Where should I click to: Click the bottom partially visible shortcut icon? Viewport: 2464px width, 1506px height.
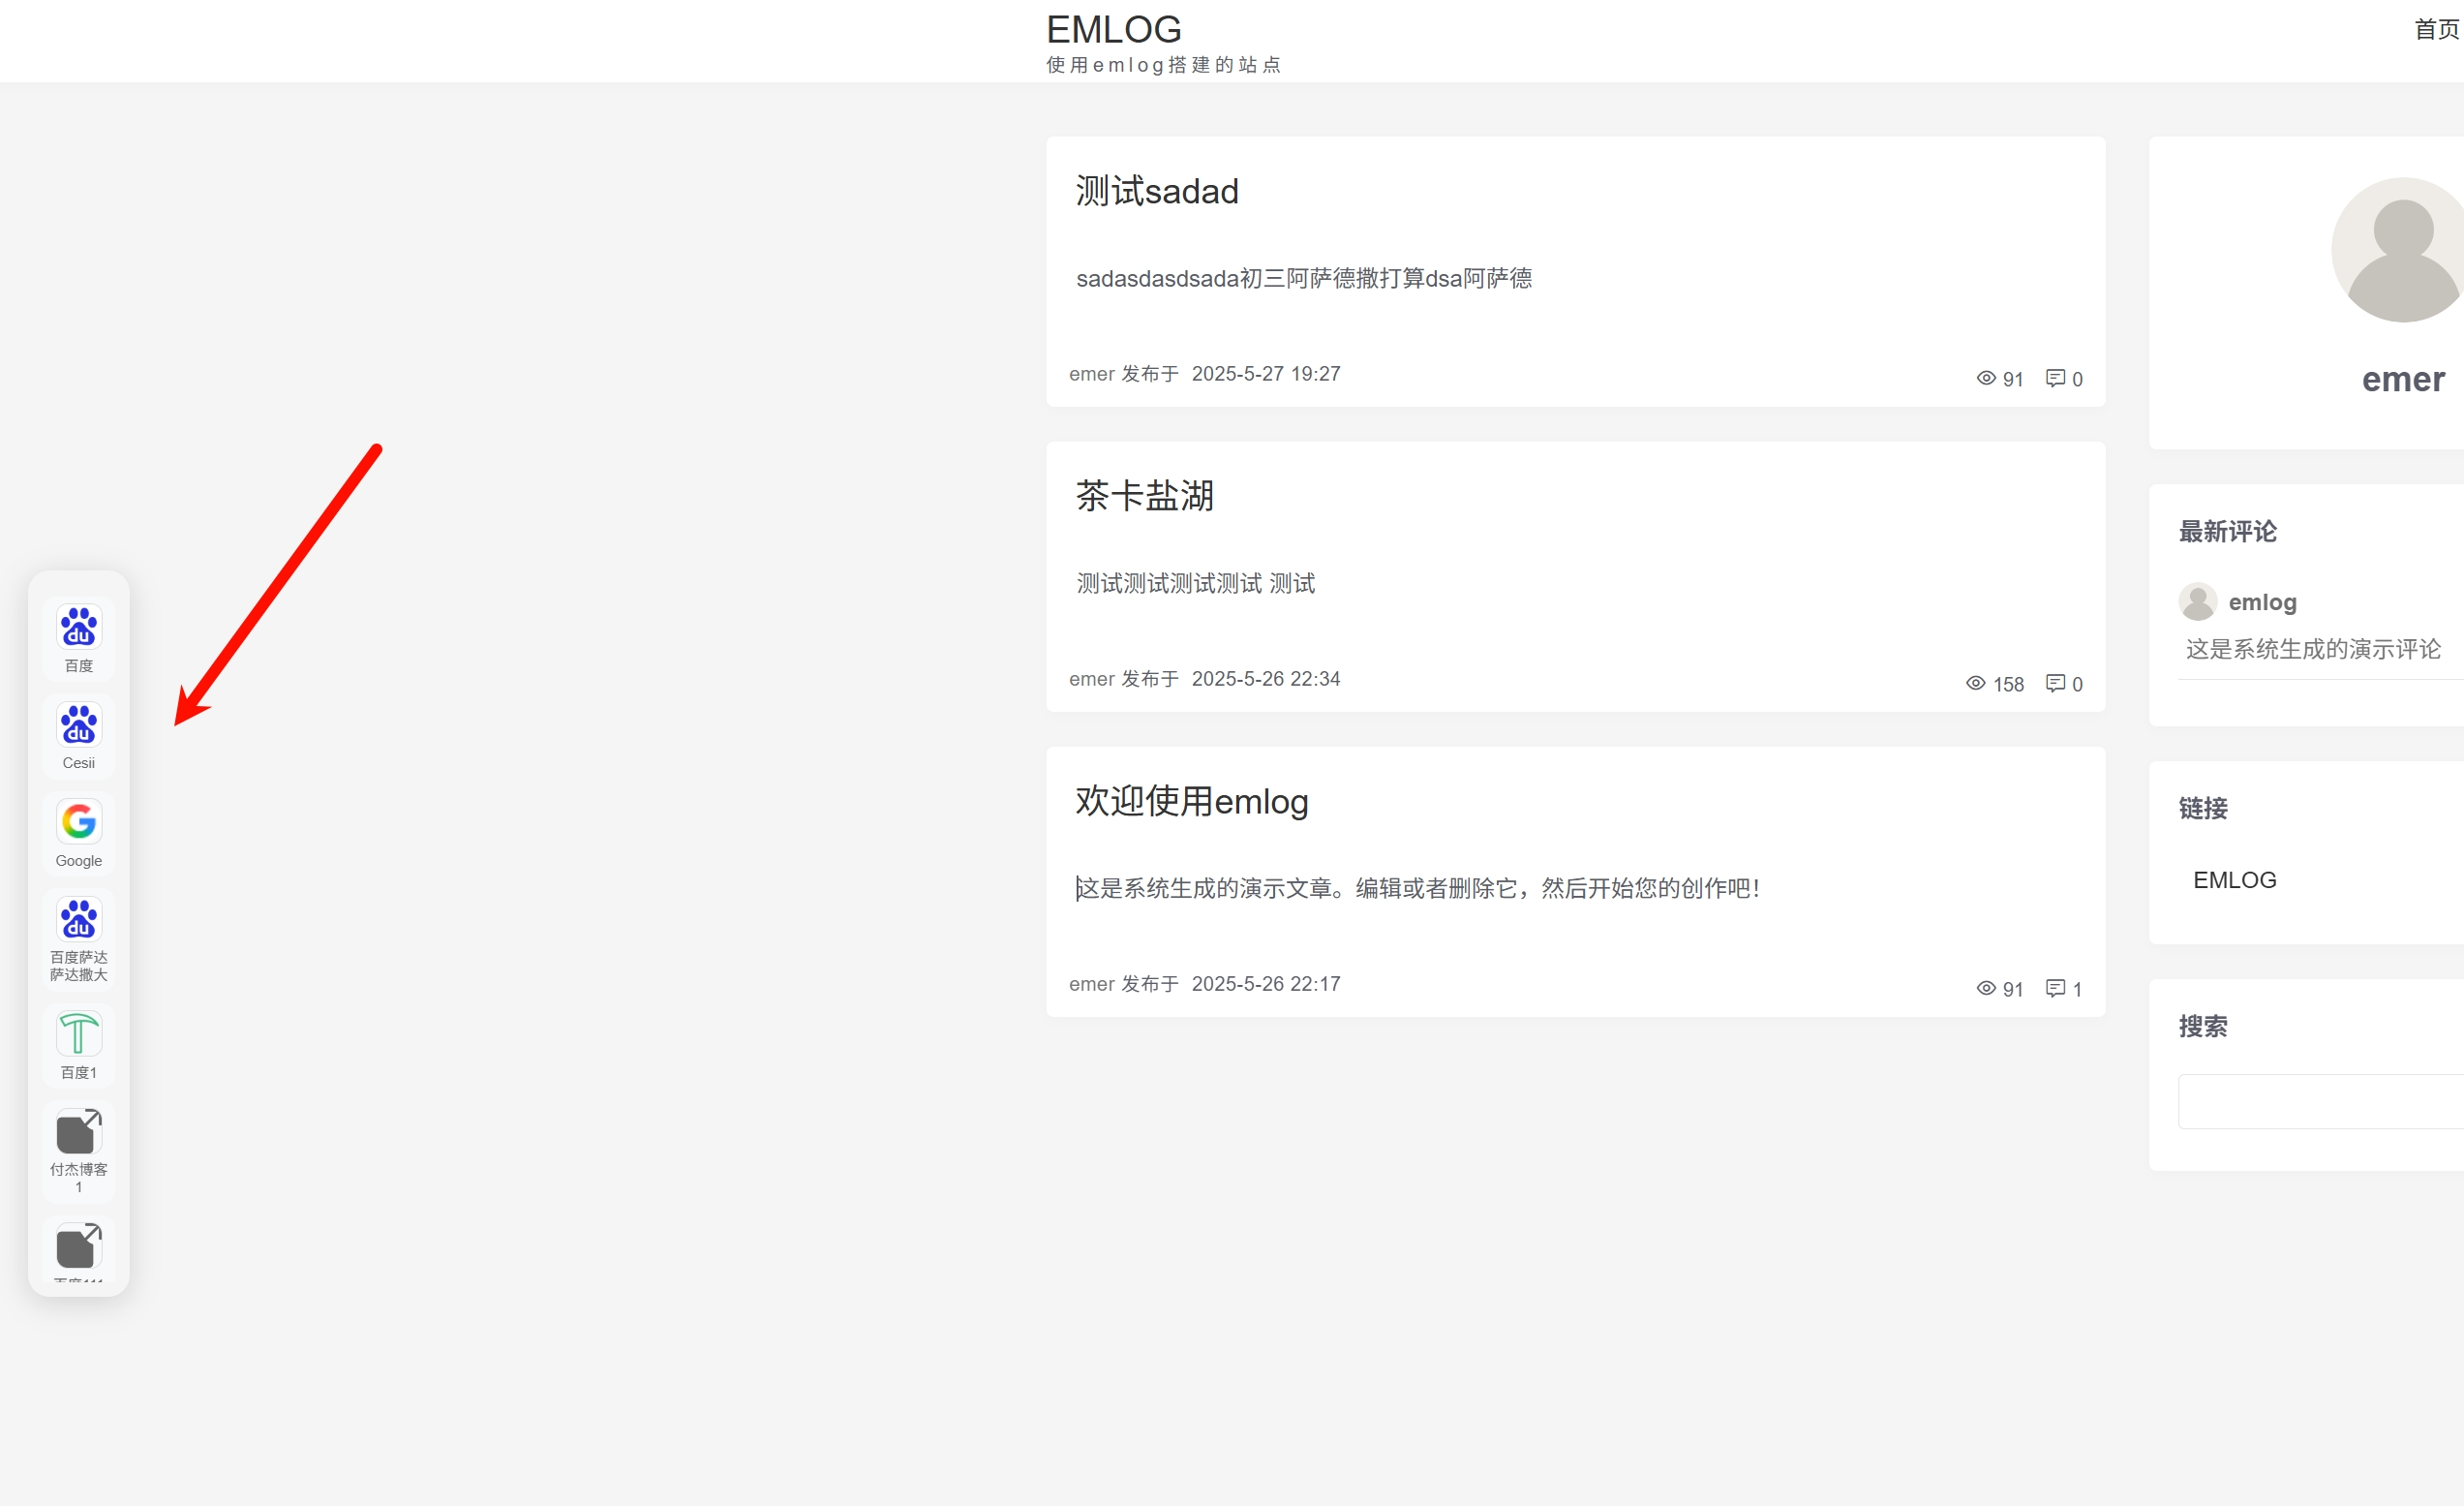(78, 1247)
